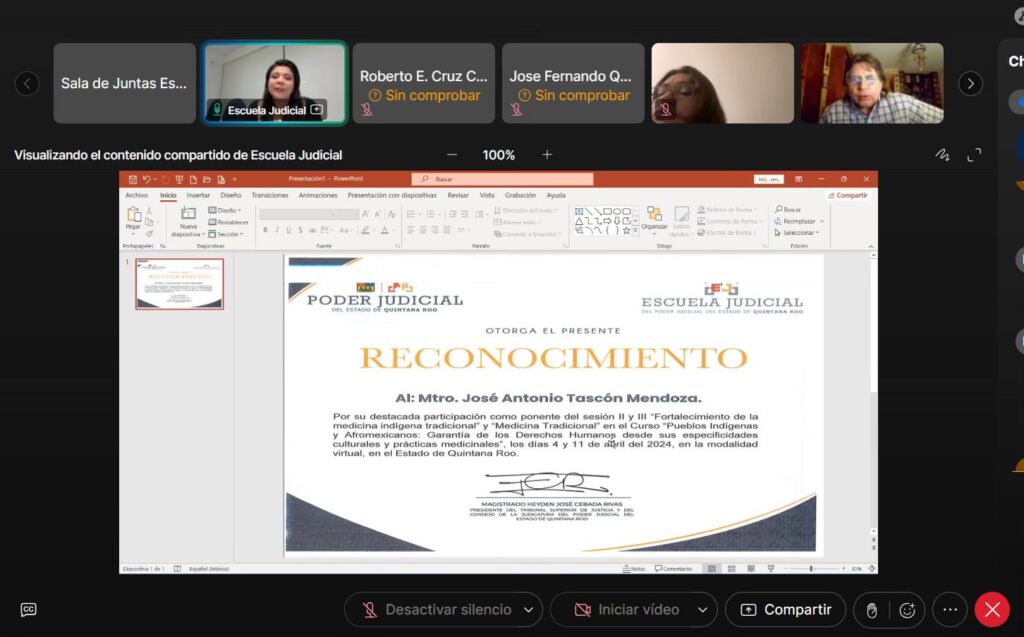The width and height of the screenshot is (1024, 637).
Task: Click the Buscar find command in Edición group
Action: [788, 210]
